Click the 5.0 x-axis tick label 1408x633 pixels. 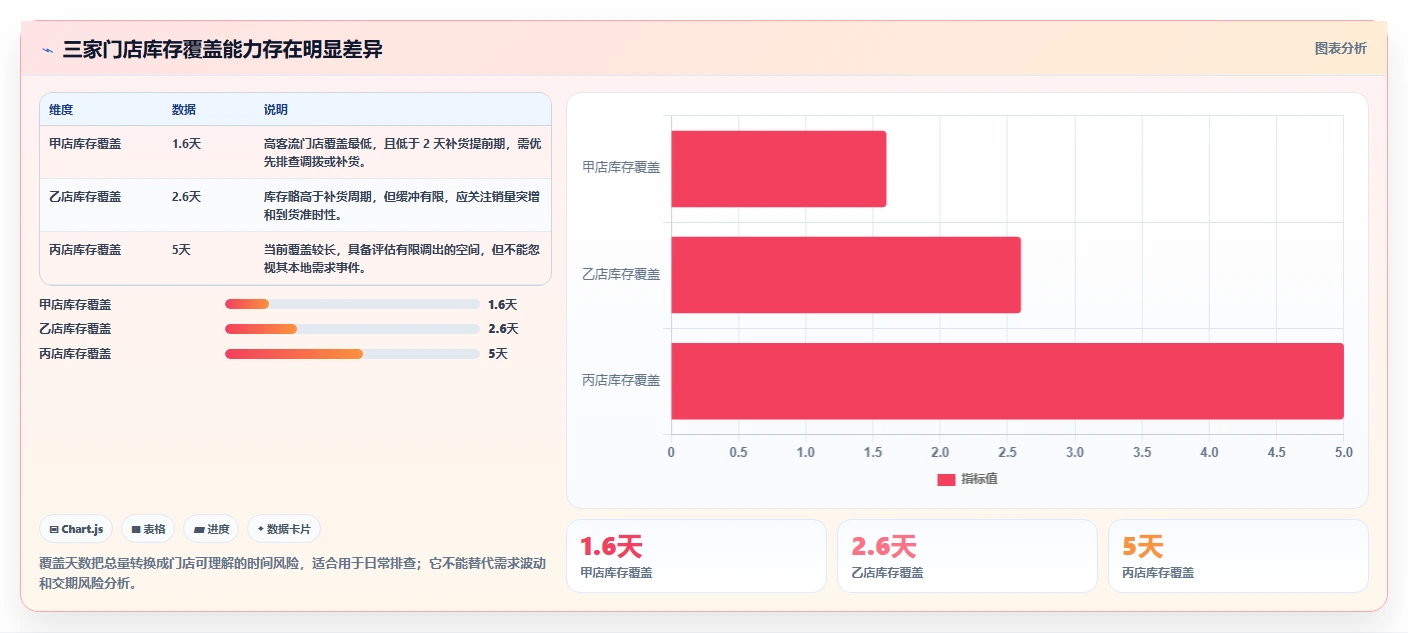tap(1343, 452)
